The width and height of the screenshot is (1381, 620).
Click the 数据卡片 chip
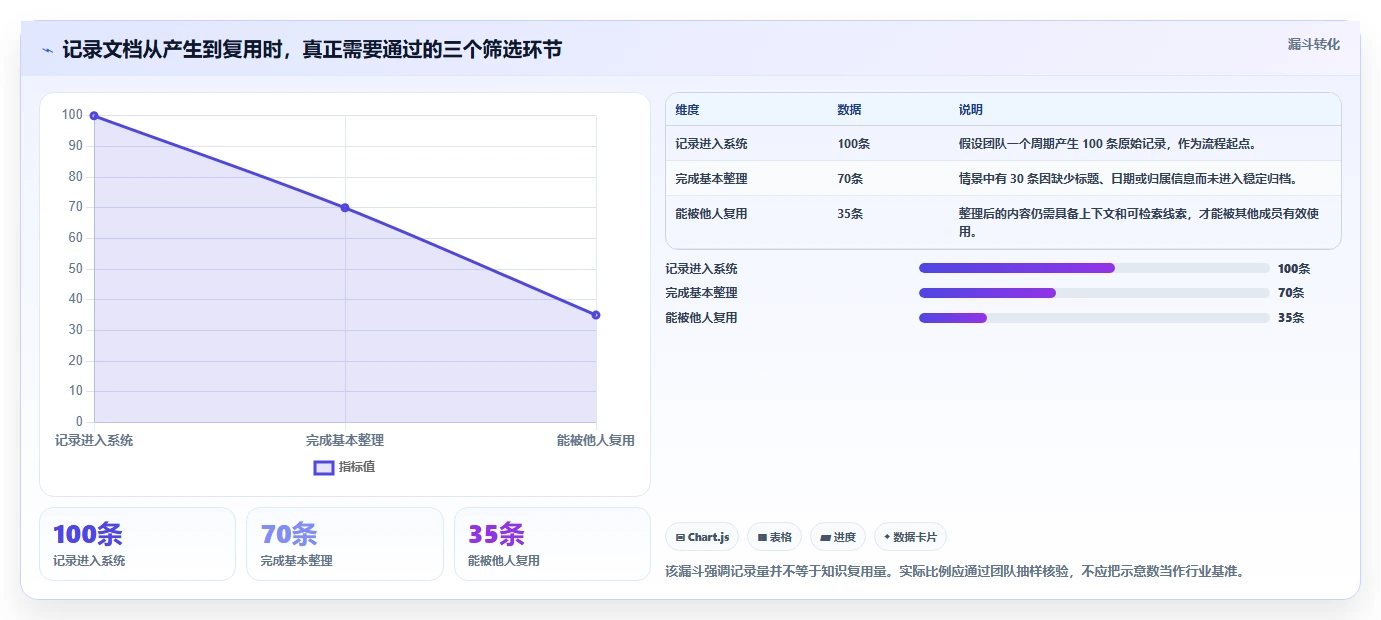pos(910,537)
